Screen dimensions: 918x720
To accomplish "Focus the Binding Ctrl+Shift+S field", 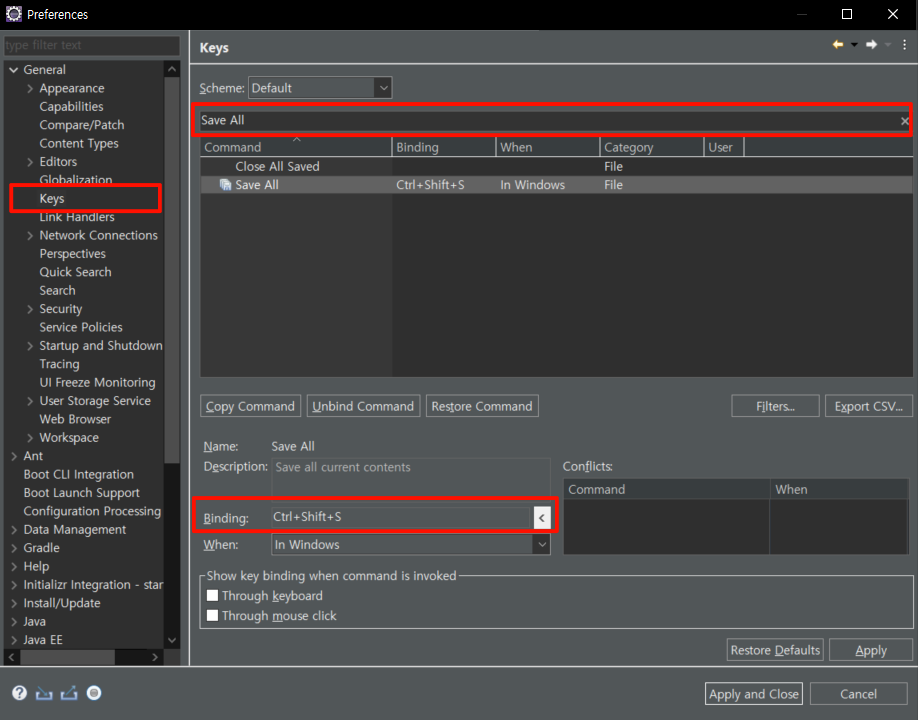I will [400, 517].
